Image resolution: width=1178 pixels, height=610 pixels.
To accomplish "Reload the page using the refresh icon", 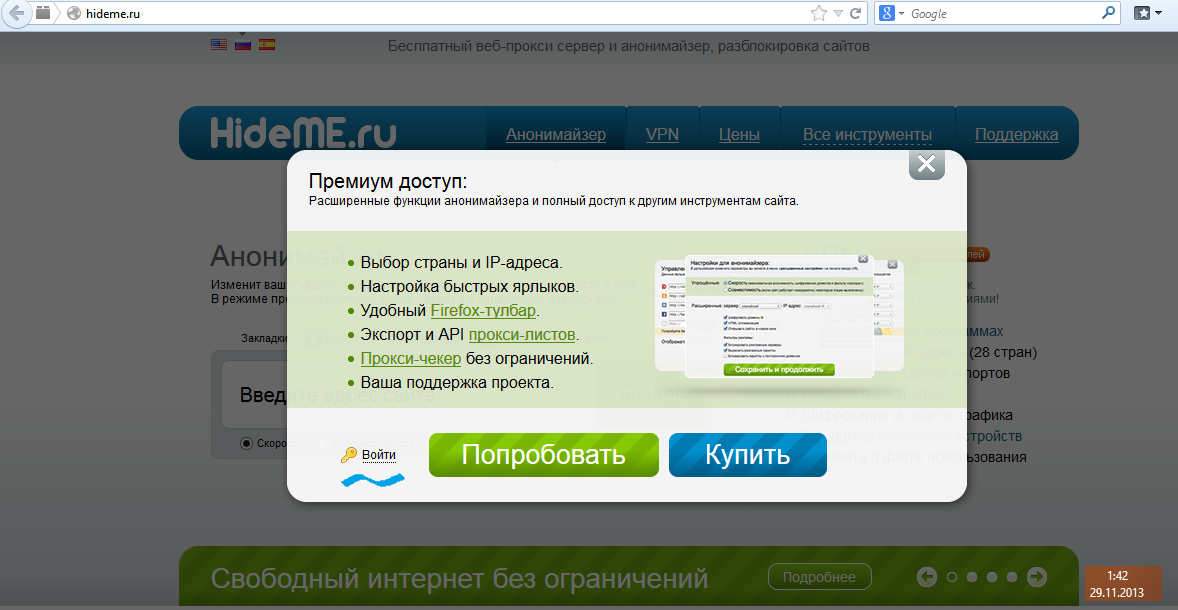I will pos(855,14).
